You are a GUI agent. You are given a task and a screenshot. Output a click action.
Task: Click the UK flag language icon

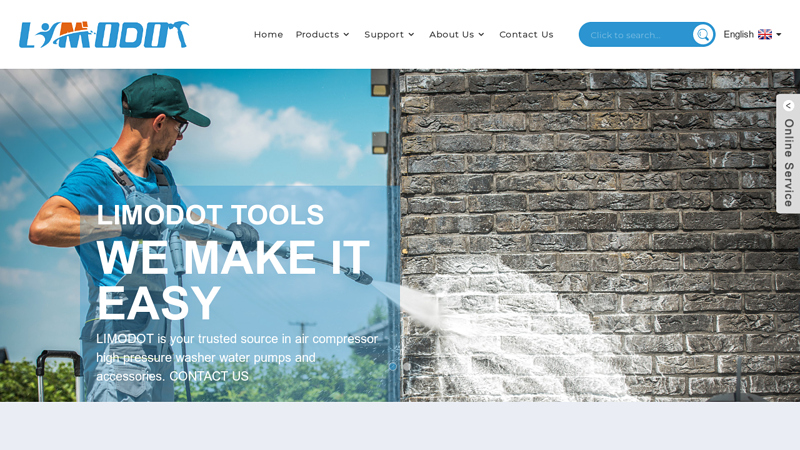coord(765,34)
